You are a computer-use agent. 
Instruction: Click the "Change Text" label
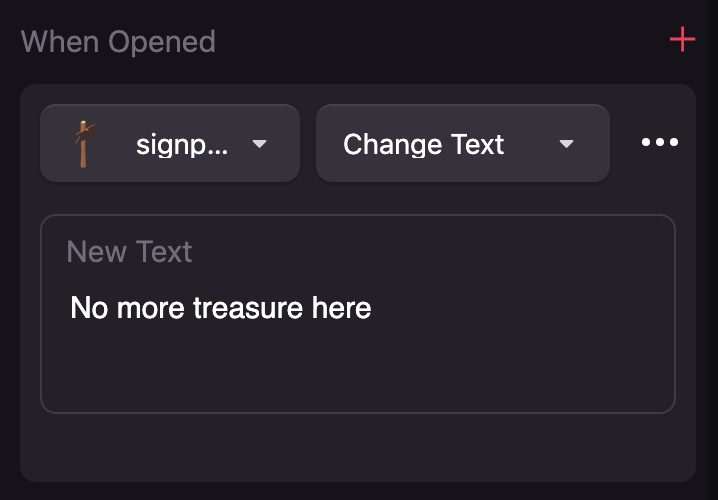click(x=423, y=144)
